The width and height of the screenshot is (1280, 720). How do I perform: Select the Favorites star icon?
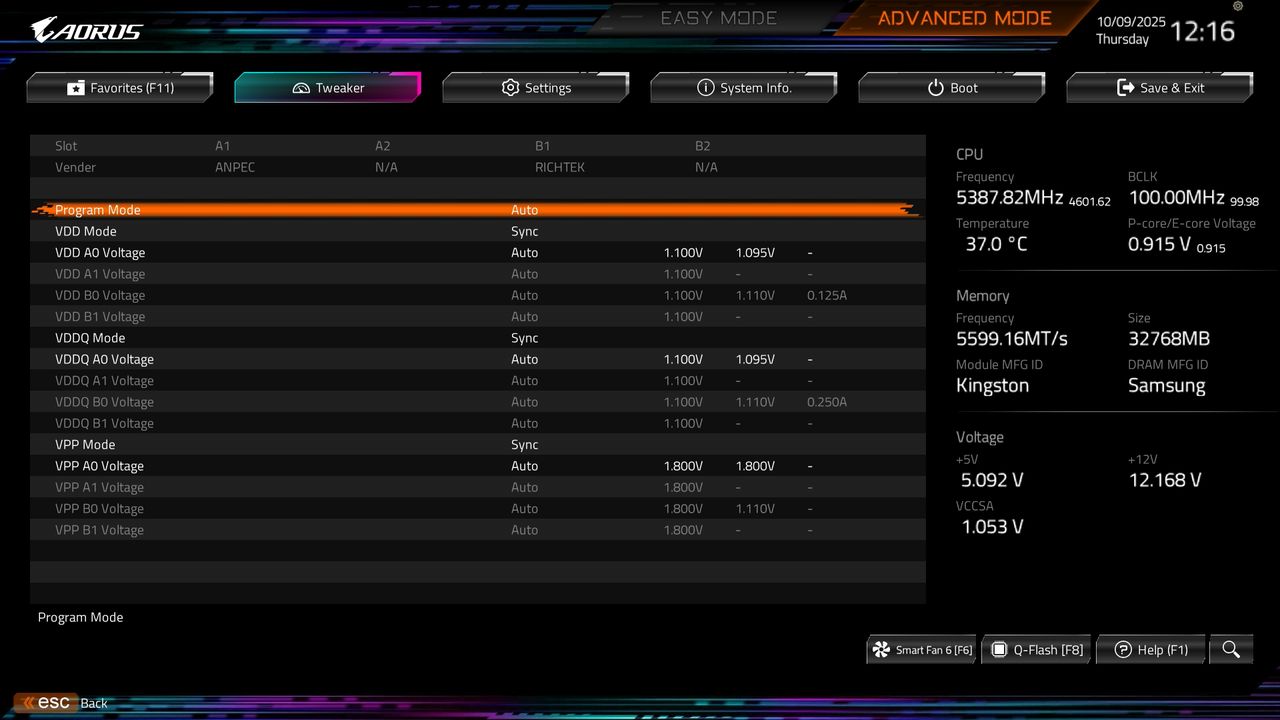point(76,87)
